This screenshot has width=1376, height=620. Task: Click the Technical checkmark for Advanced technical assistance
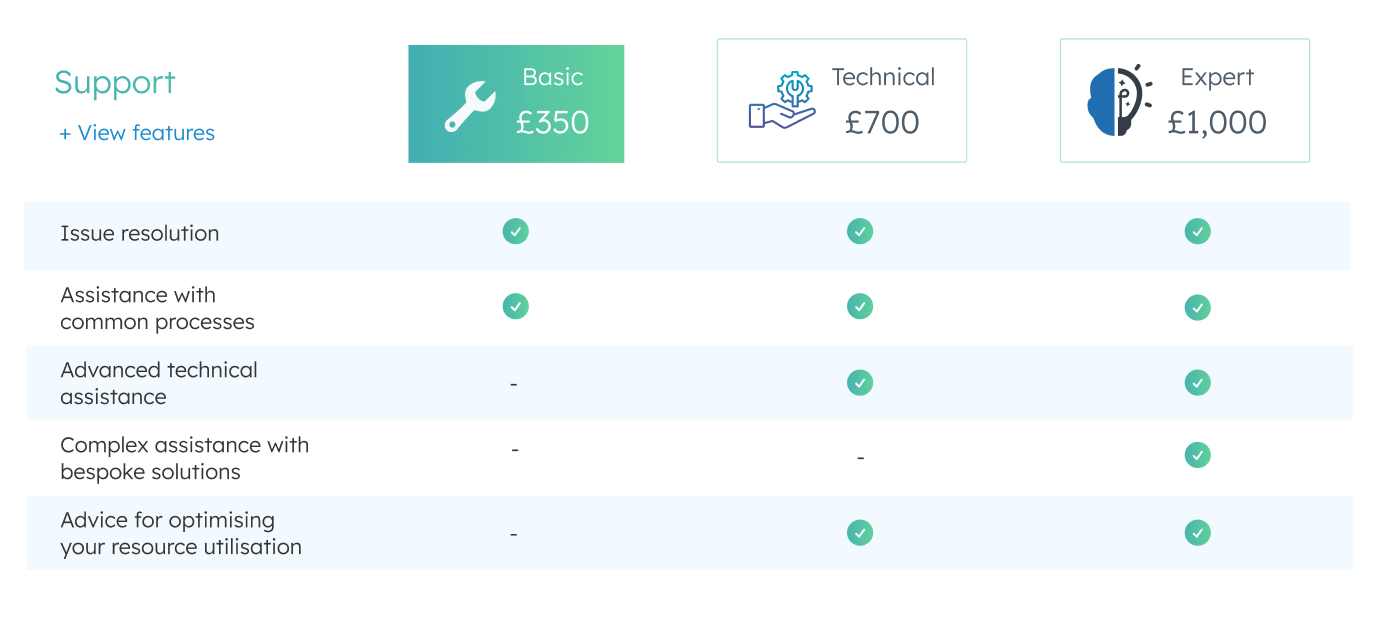pyautogui.click(x=859, y=382)
